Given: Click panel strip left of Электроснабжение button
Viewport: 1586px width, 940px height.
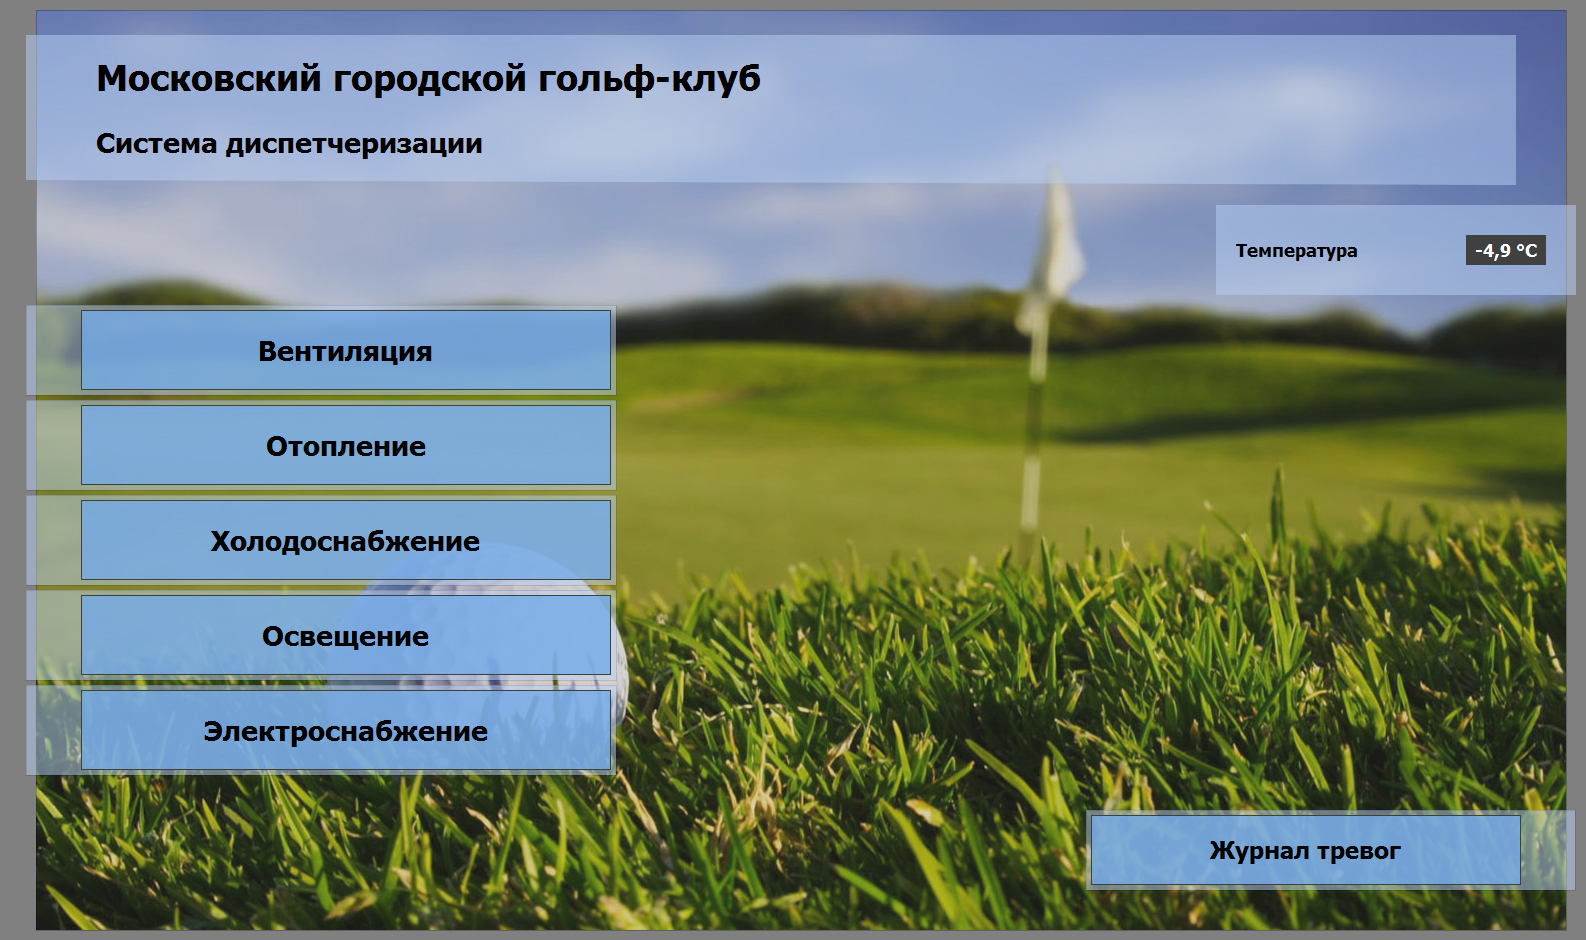Looking at the screenshot, I should (x=54, y=731).
